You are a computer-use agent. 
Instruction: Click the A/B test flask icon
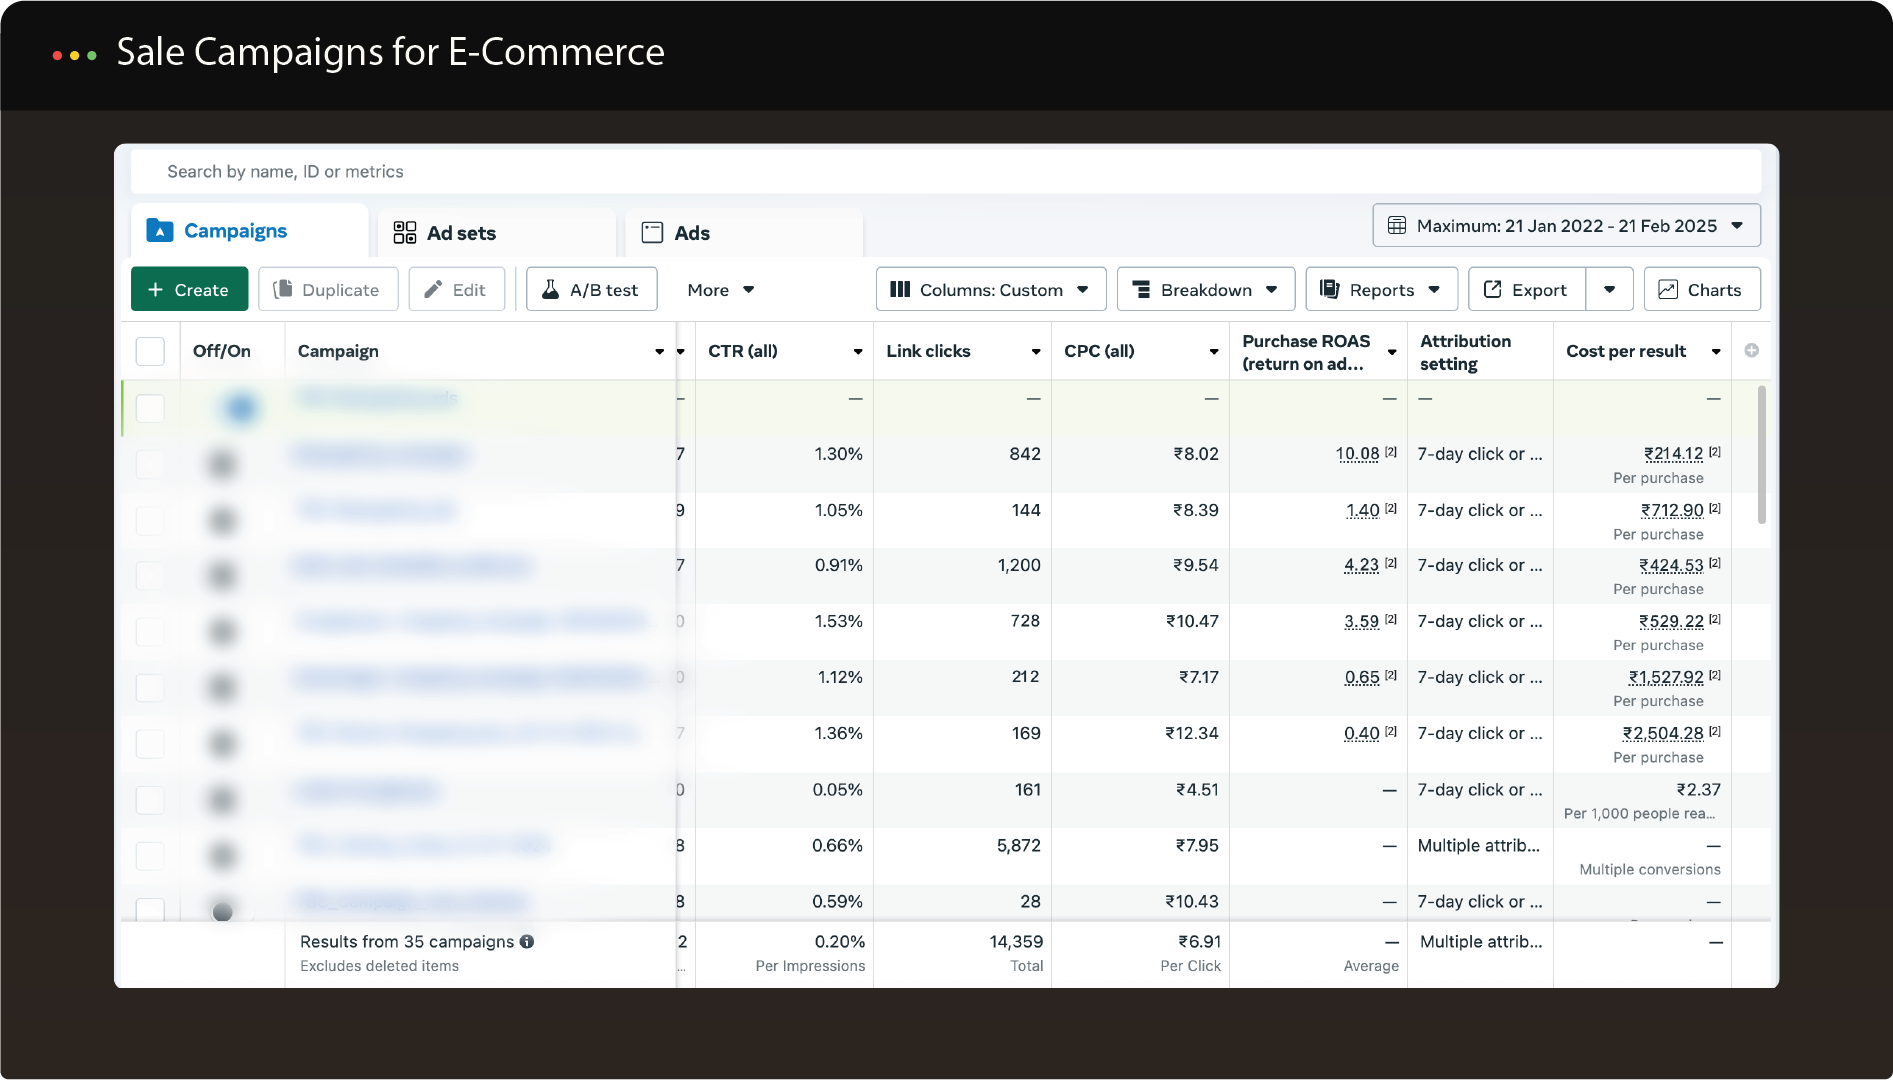coord(550,289)
